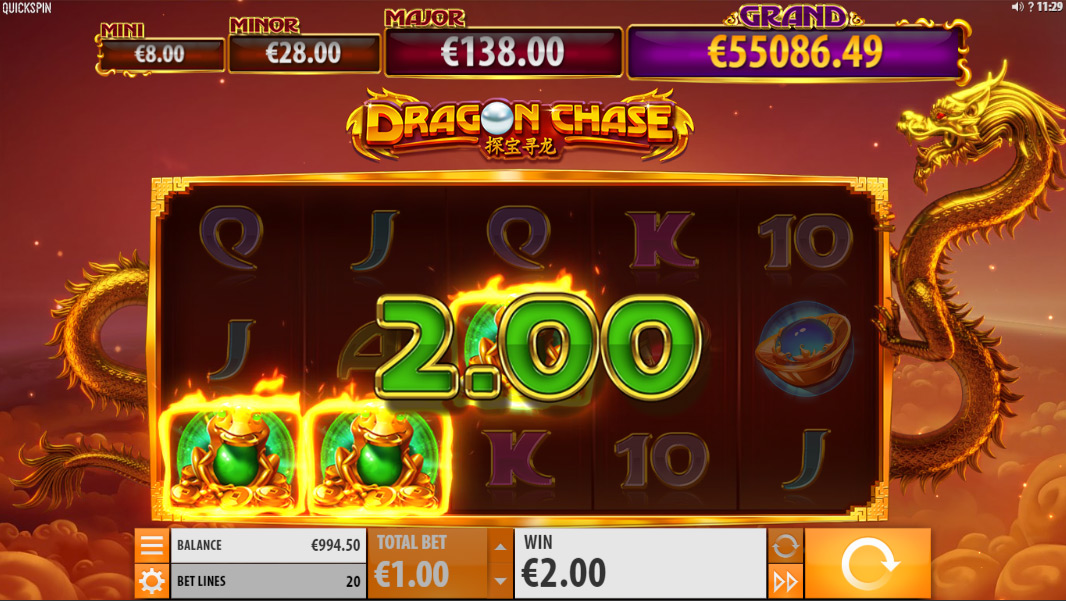Click the Dragon Chase logo
Screen dimensions: 1066x601
(x=520, y=125)
